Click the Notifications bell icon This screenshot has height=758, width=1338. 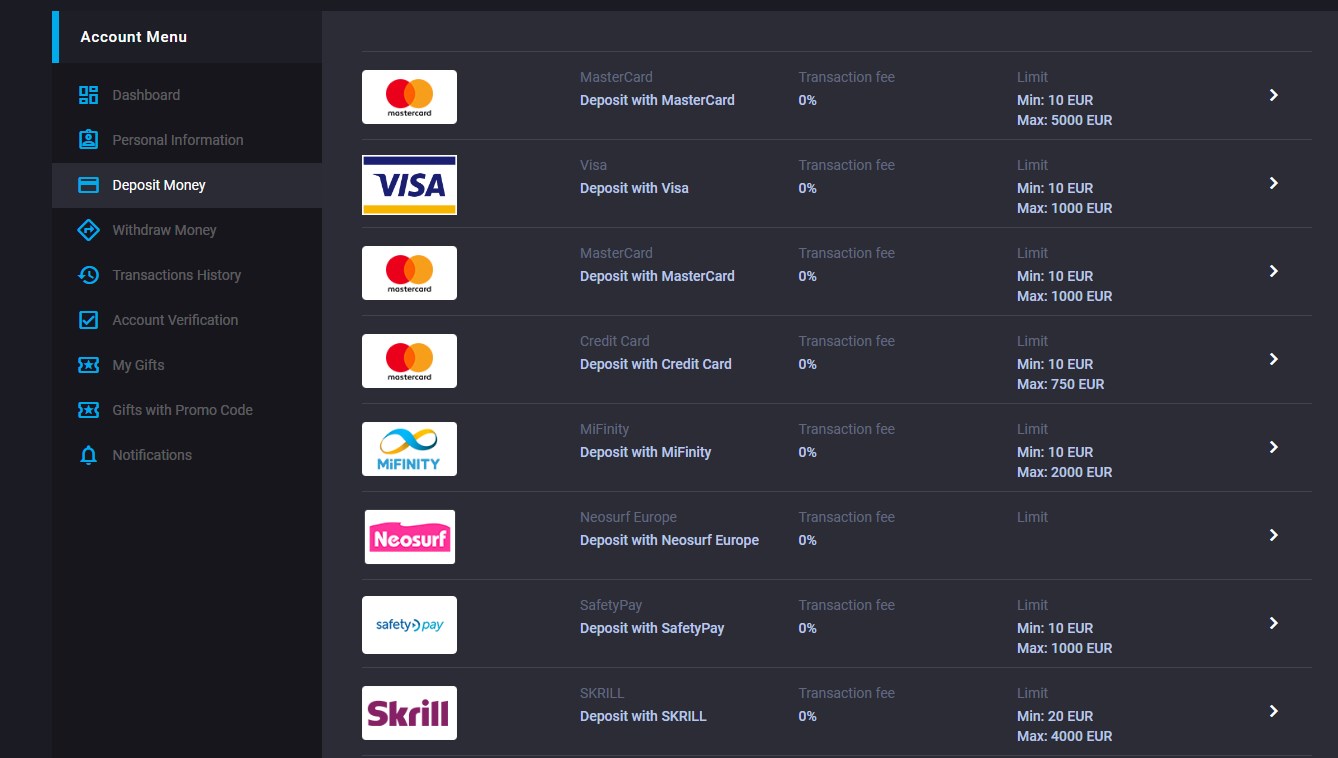tap(88, 455)
